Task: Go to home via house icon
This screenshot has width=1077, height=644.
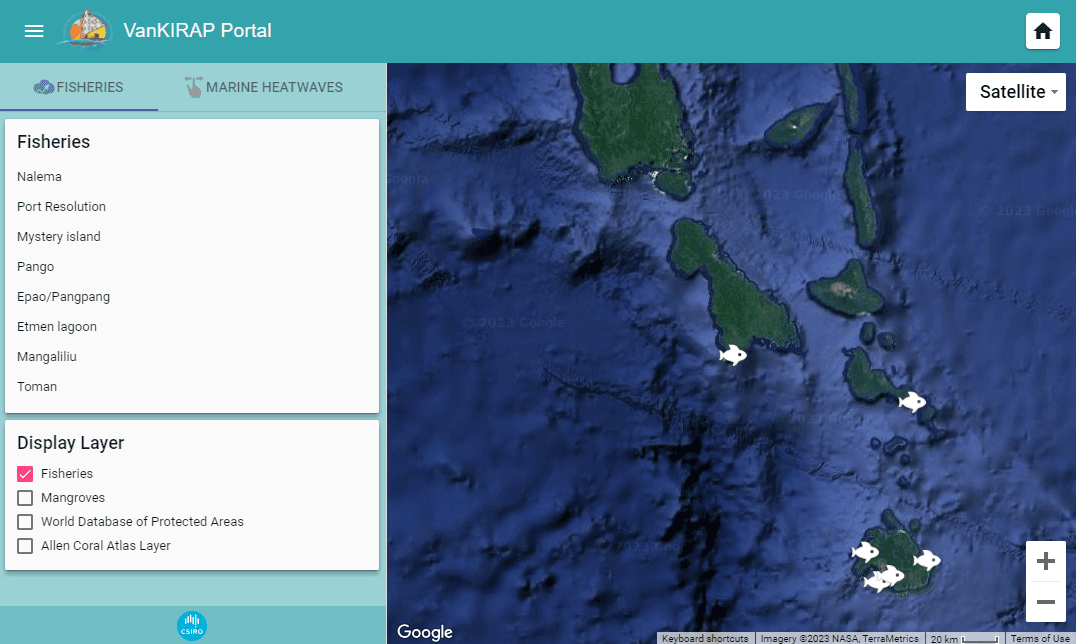Action: [x=1042, y=31]
